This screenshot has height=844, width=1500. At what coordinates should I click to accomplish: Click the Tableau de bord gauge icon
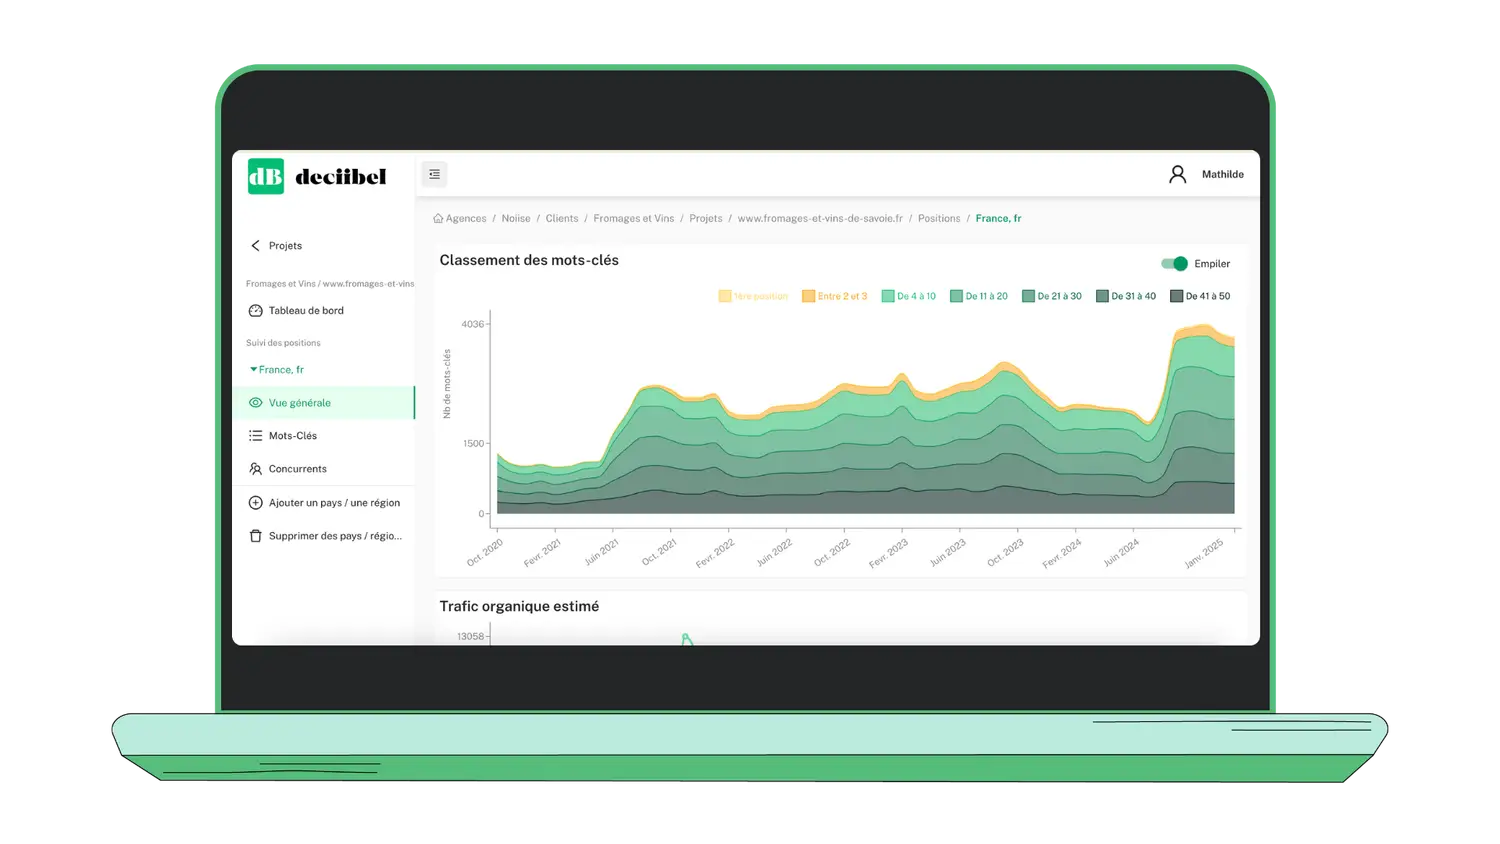(x=255, y=311)
